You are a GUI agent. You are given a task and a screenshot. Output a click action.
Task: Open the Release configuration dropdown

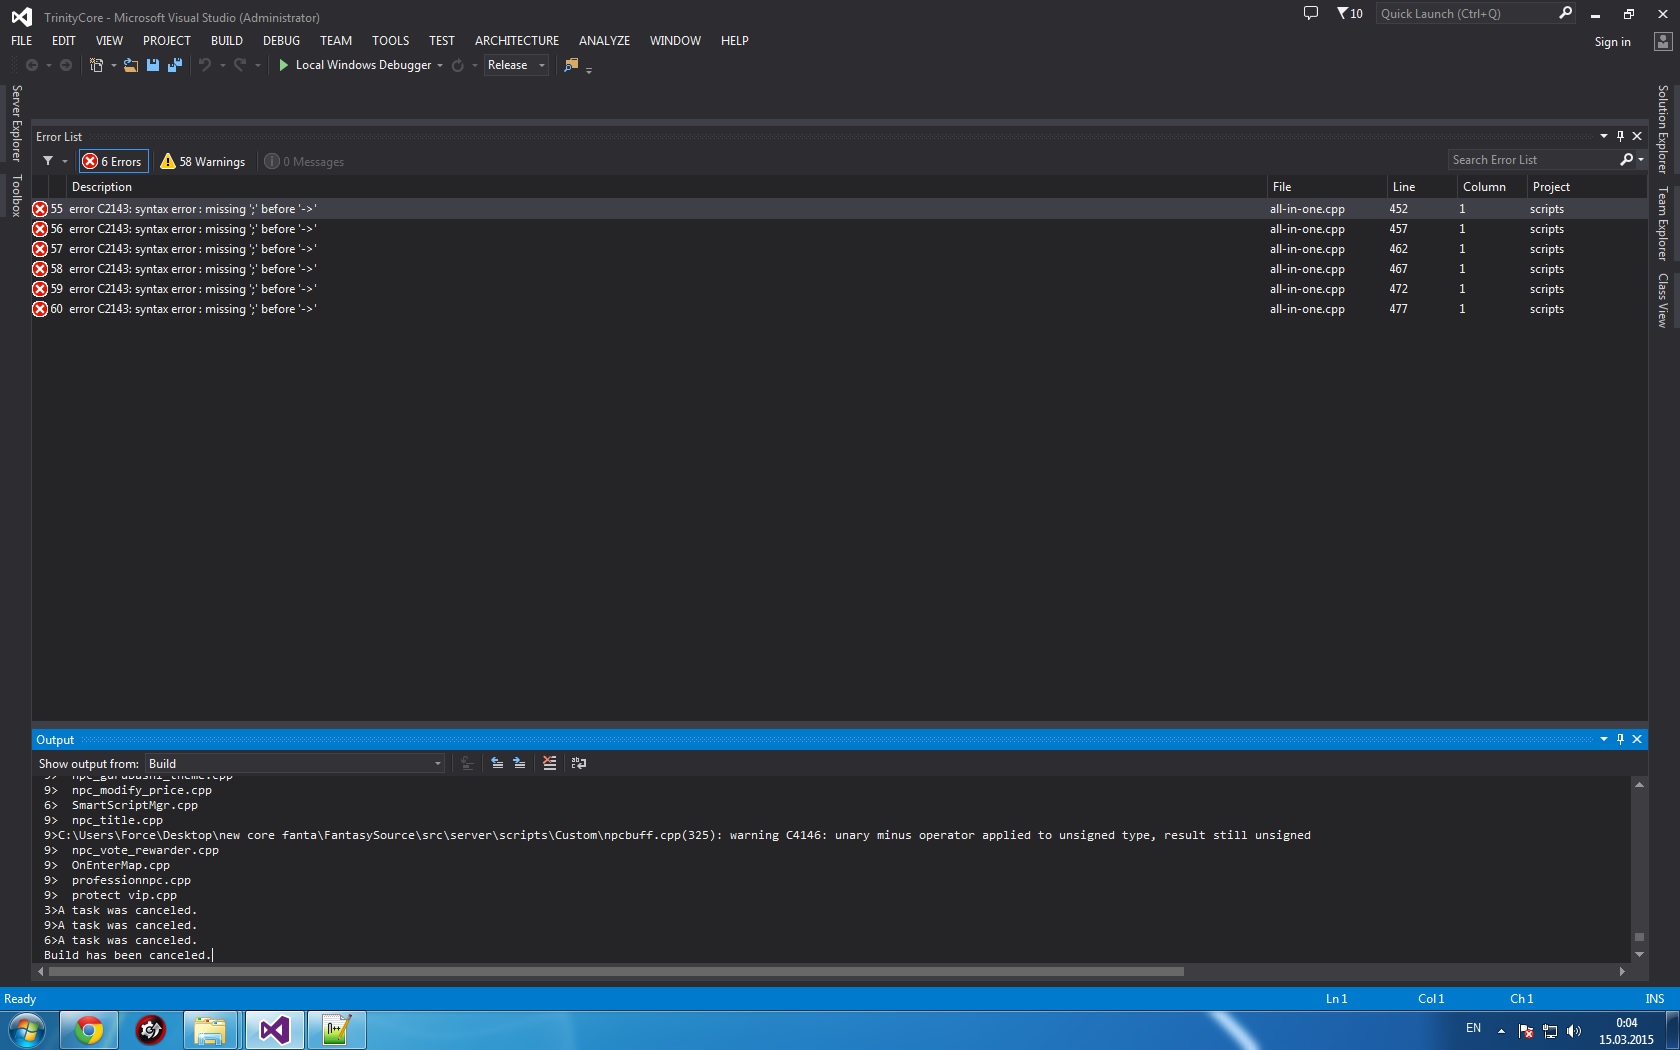click(516, 65)
